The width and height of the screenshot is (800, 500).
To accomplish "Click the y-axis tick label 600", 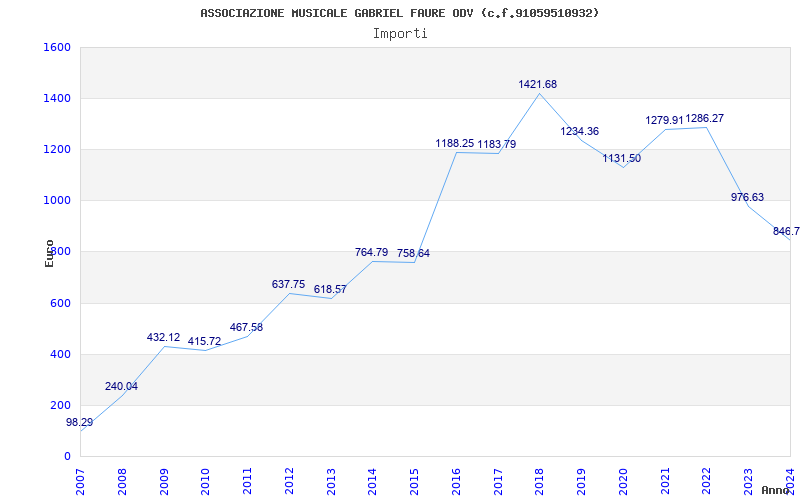I will tap(60, 304).
